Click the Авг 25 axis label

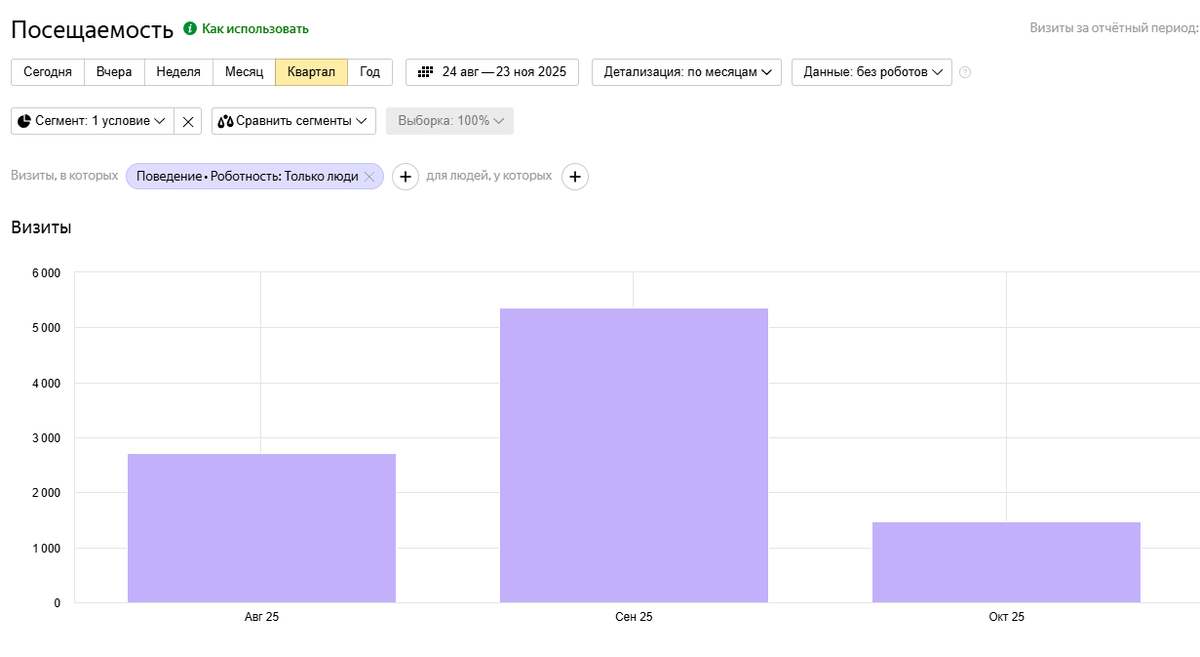tap(262, 617)
